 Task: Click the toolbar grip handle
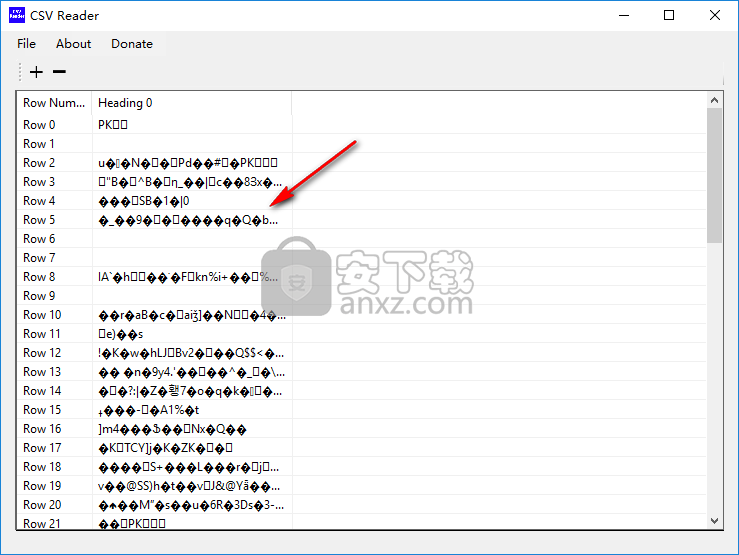[x=20, y=72]
